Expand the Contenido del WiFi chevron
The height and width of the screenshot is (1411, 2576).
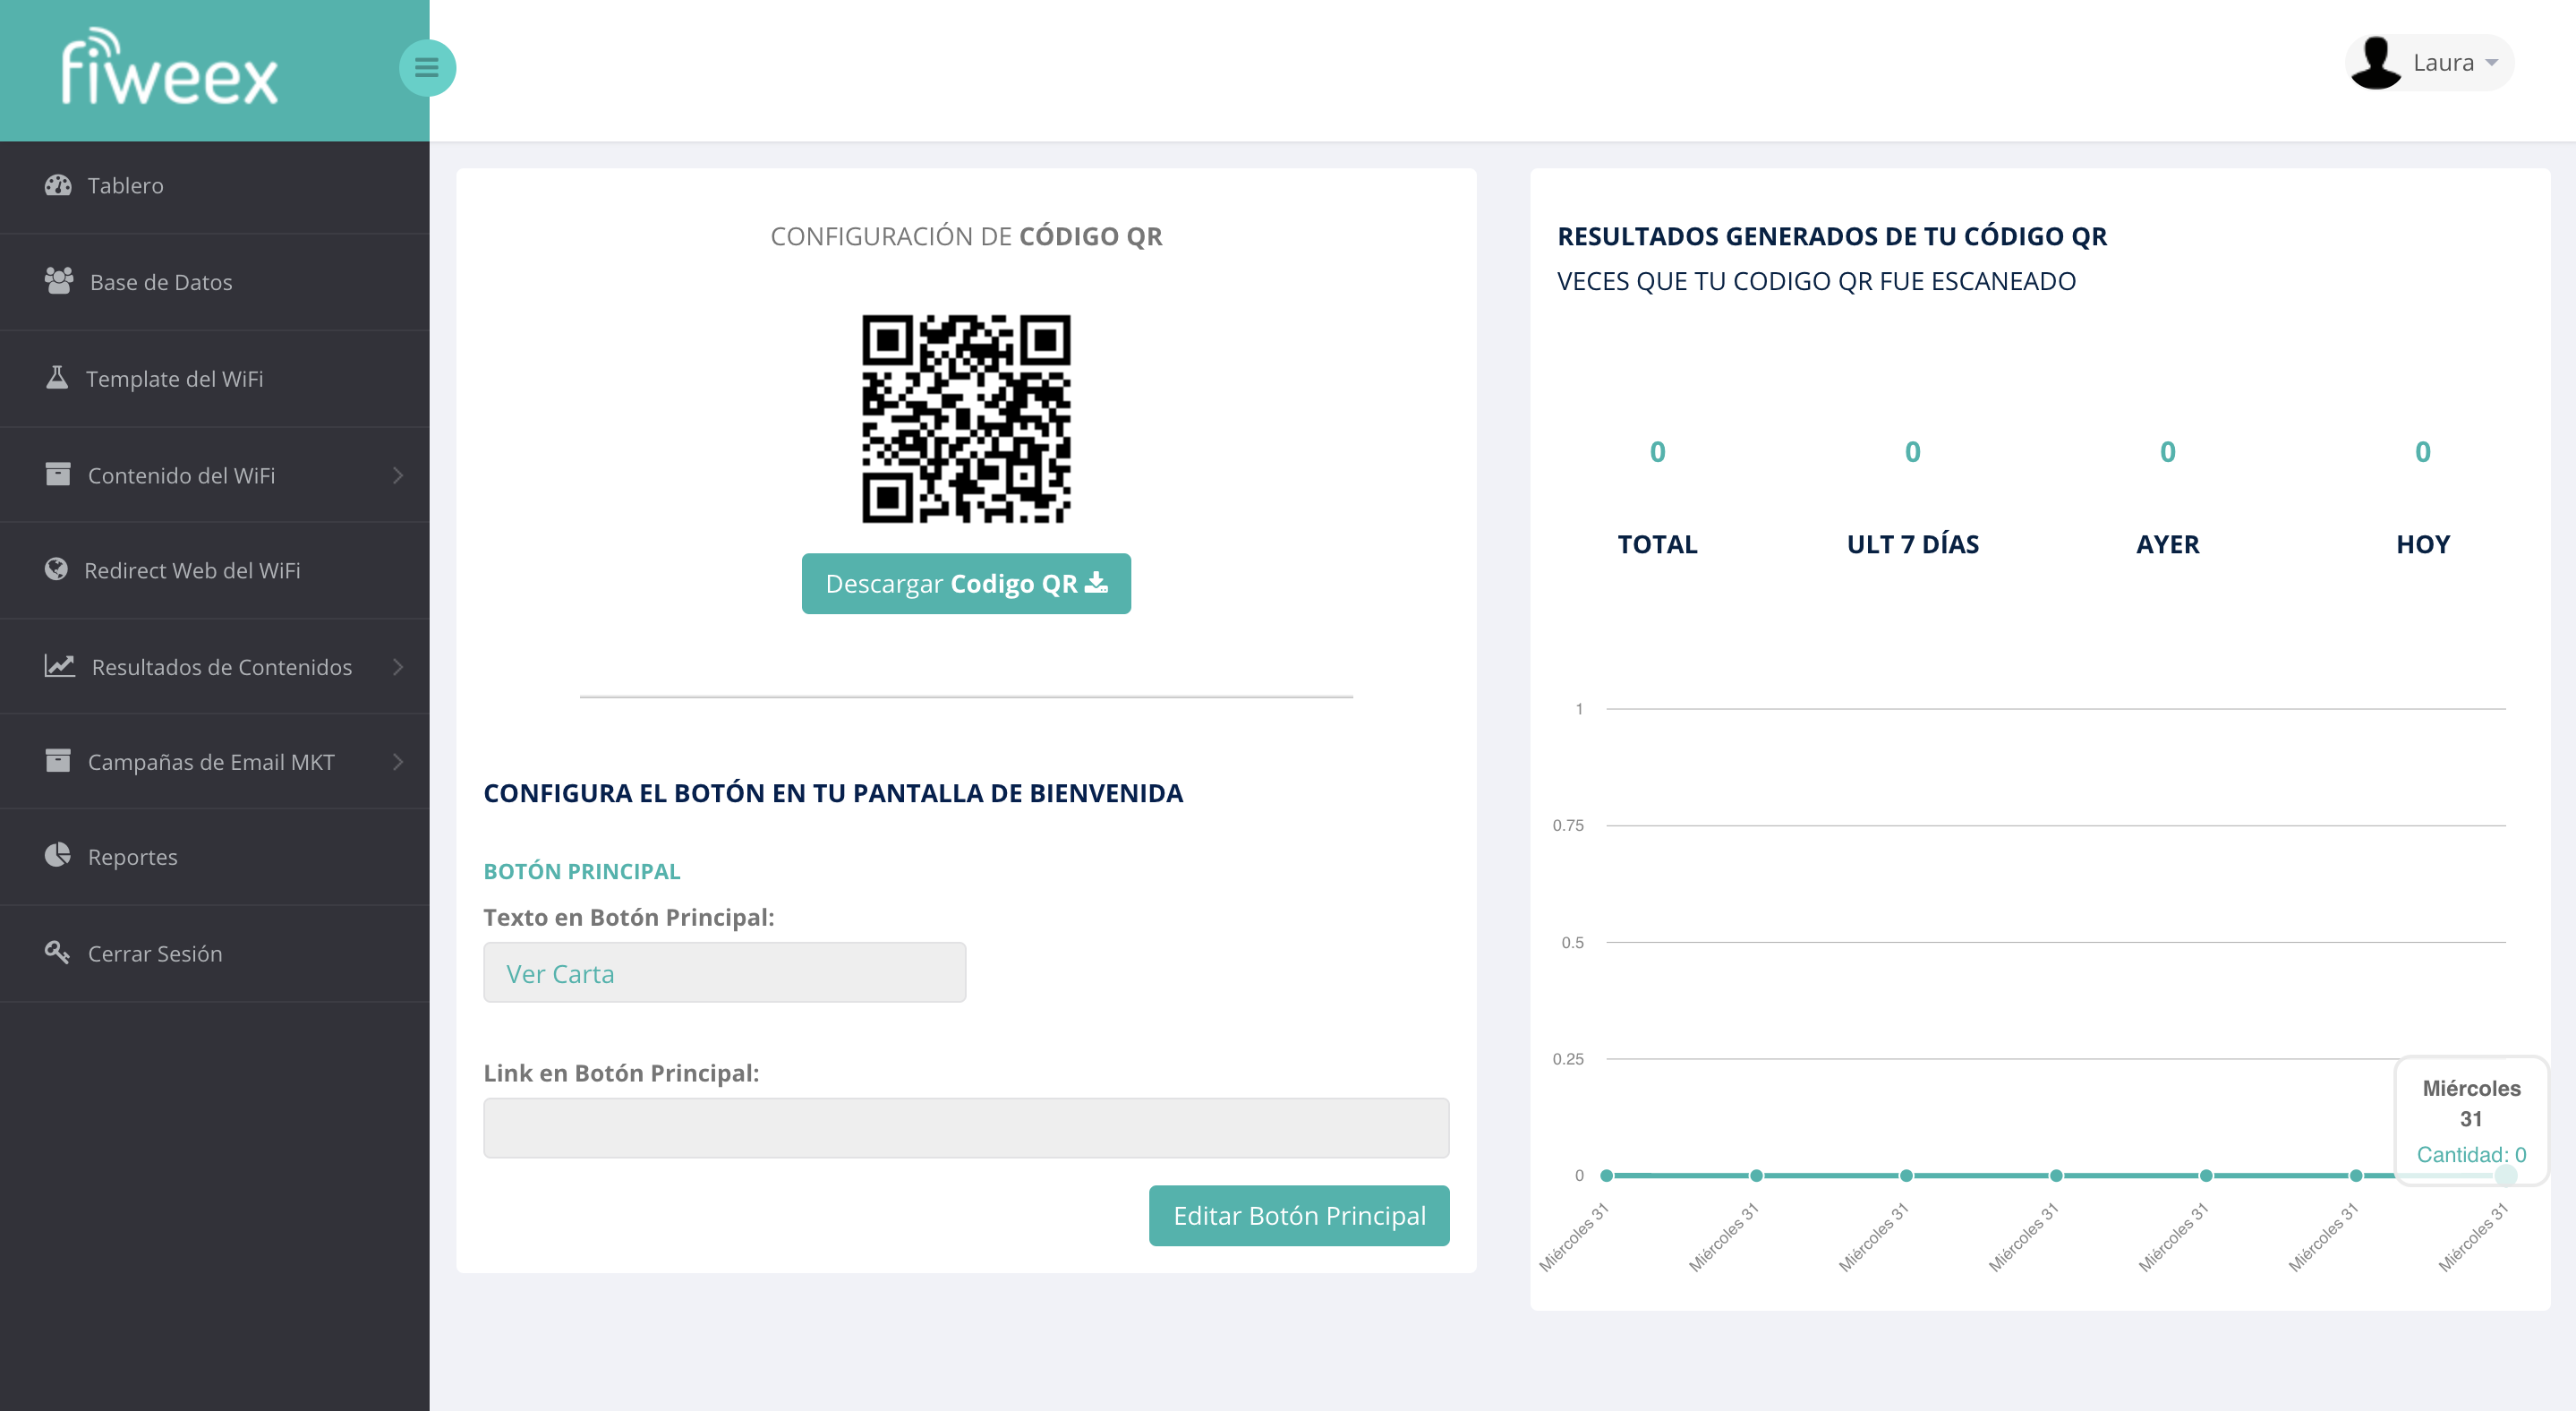pyautogui.click(x=398, y=475)
